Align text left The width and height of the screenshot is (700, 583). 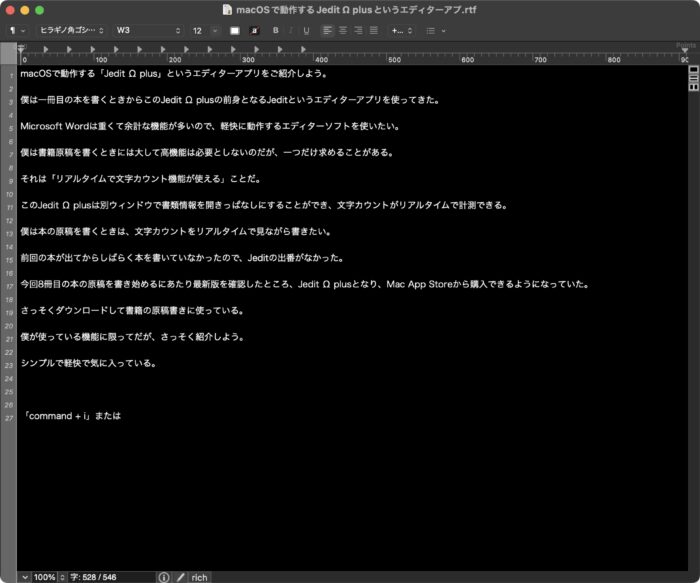tap(328, 30)
